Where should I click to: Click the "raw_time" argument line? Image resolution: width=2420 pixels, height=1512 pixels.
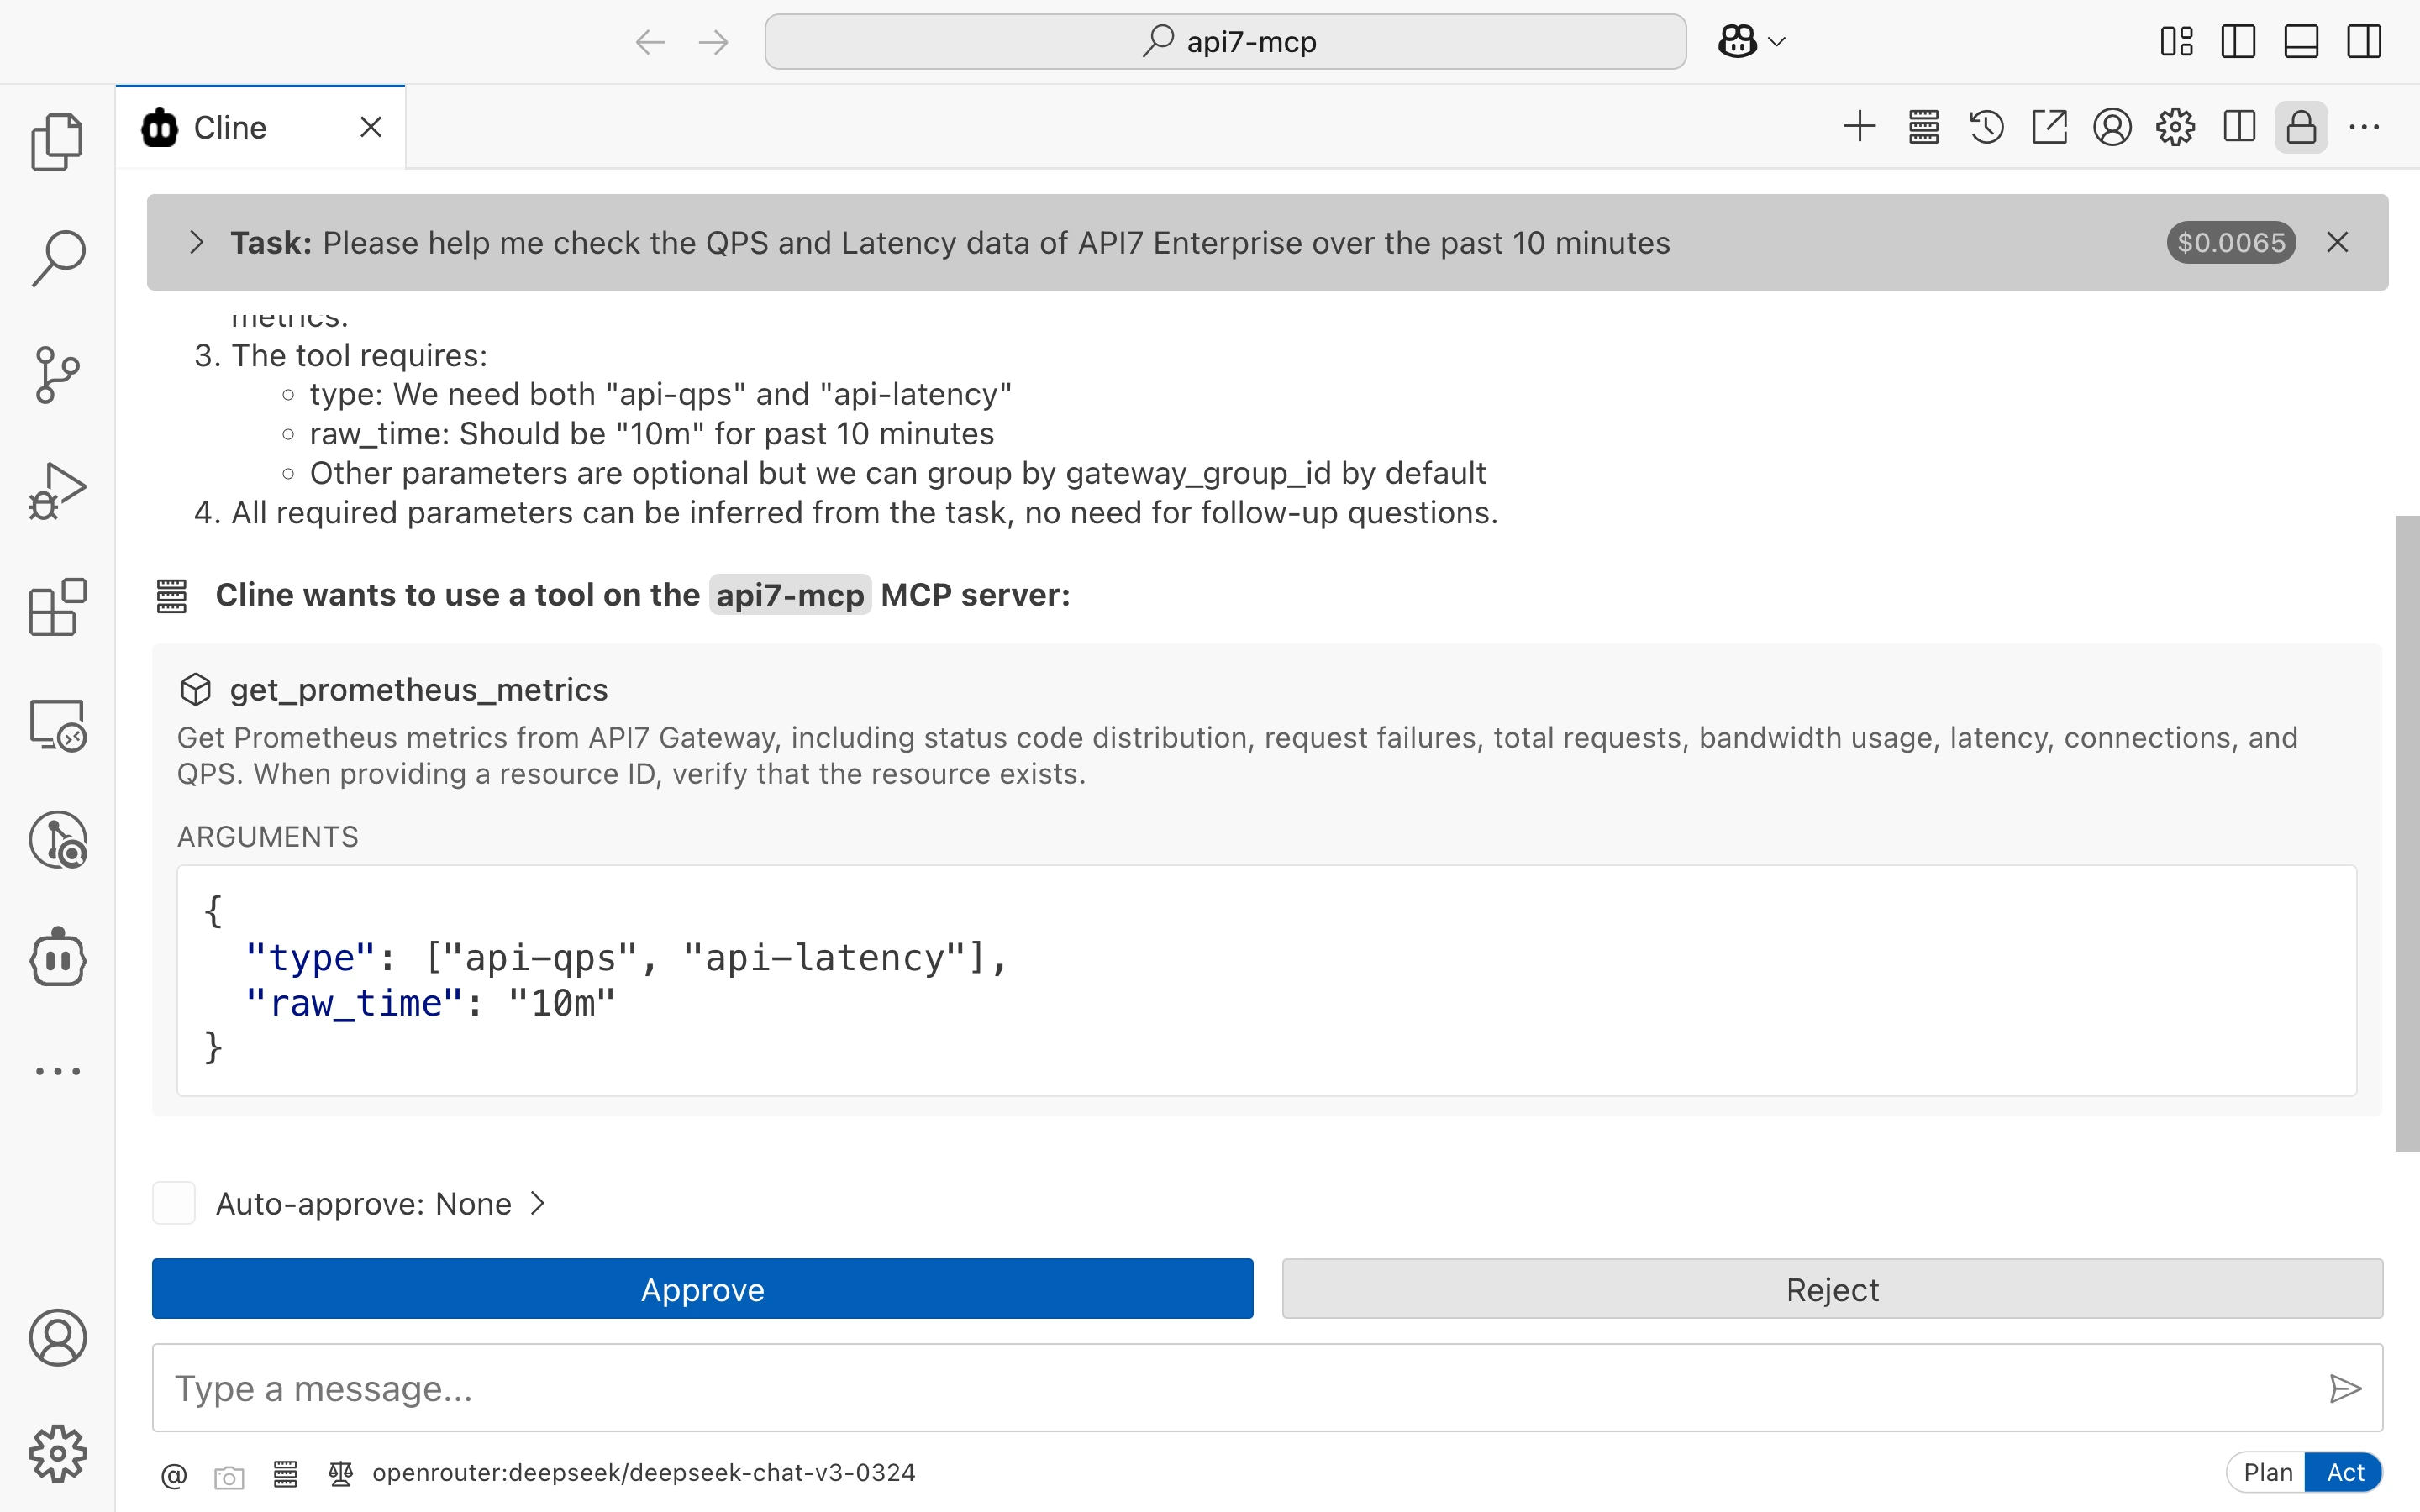coord(430,1003)
